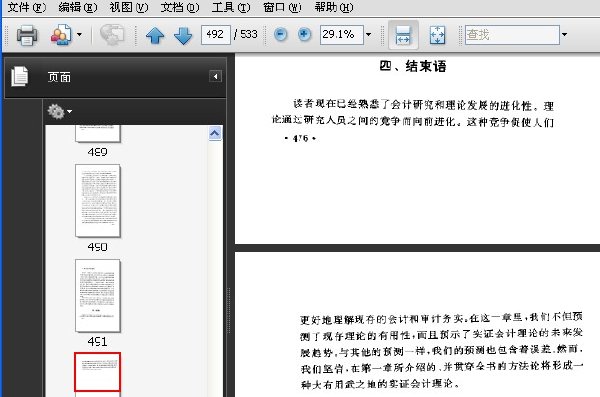Click the zoom out minus button
The height and width of the screenshot is (397, 600).
point(280,34)
